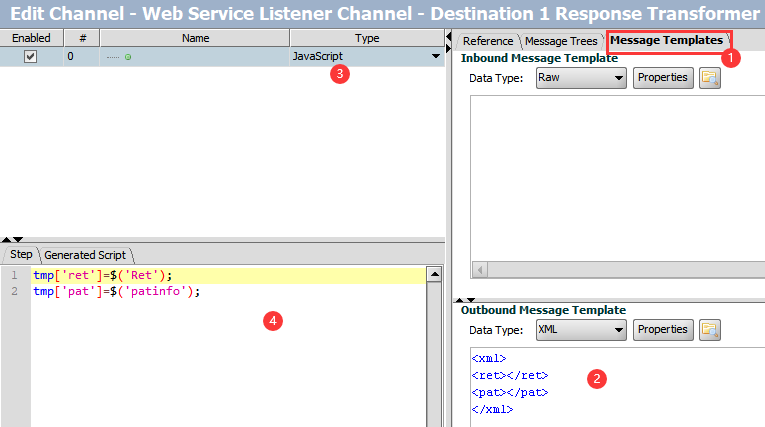Toggle the Enabled checkbox for step 0
765x427 pixels.
click(x=30, y=57)
